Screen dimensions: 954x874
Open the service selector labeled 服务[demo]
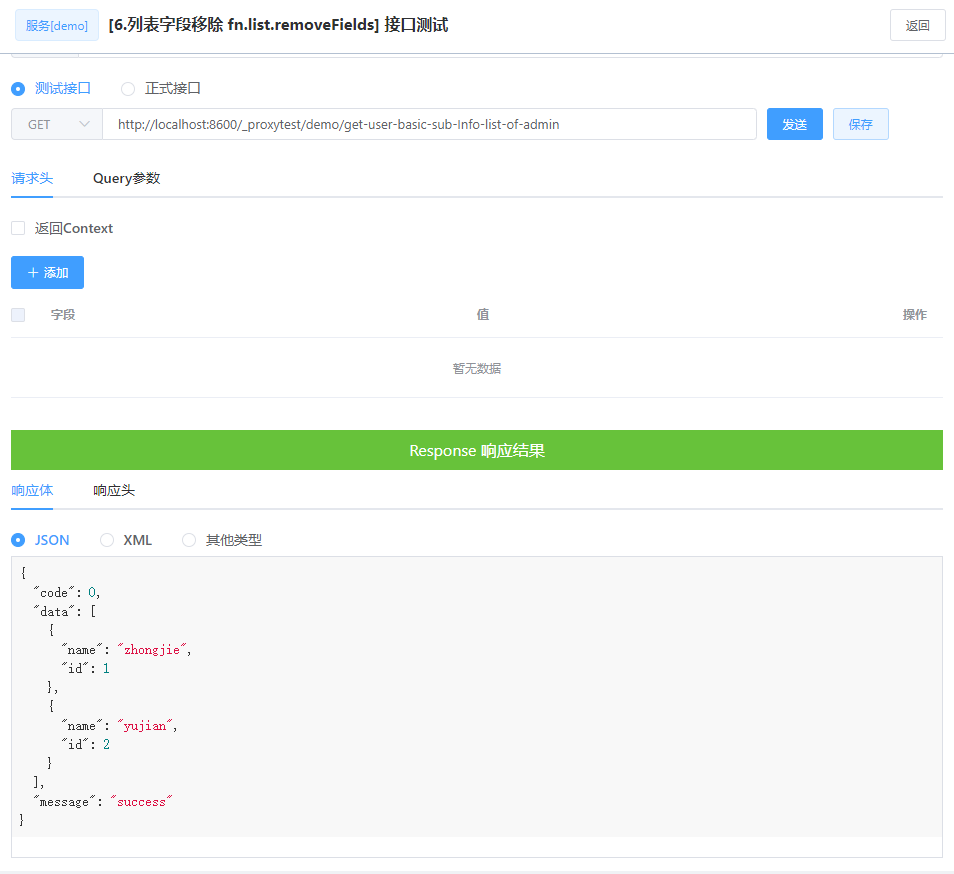pos(56,25)
